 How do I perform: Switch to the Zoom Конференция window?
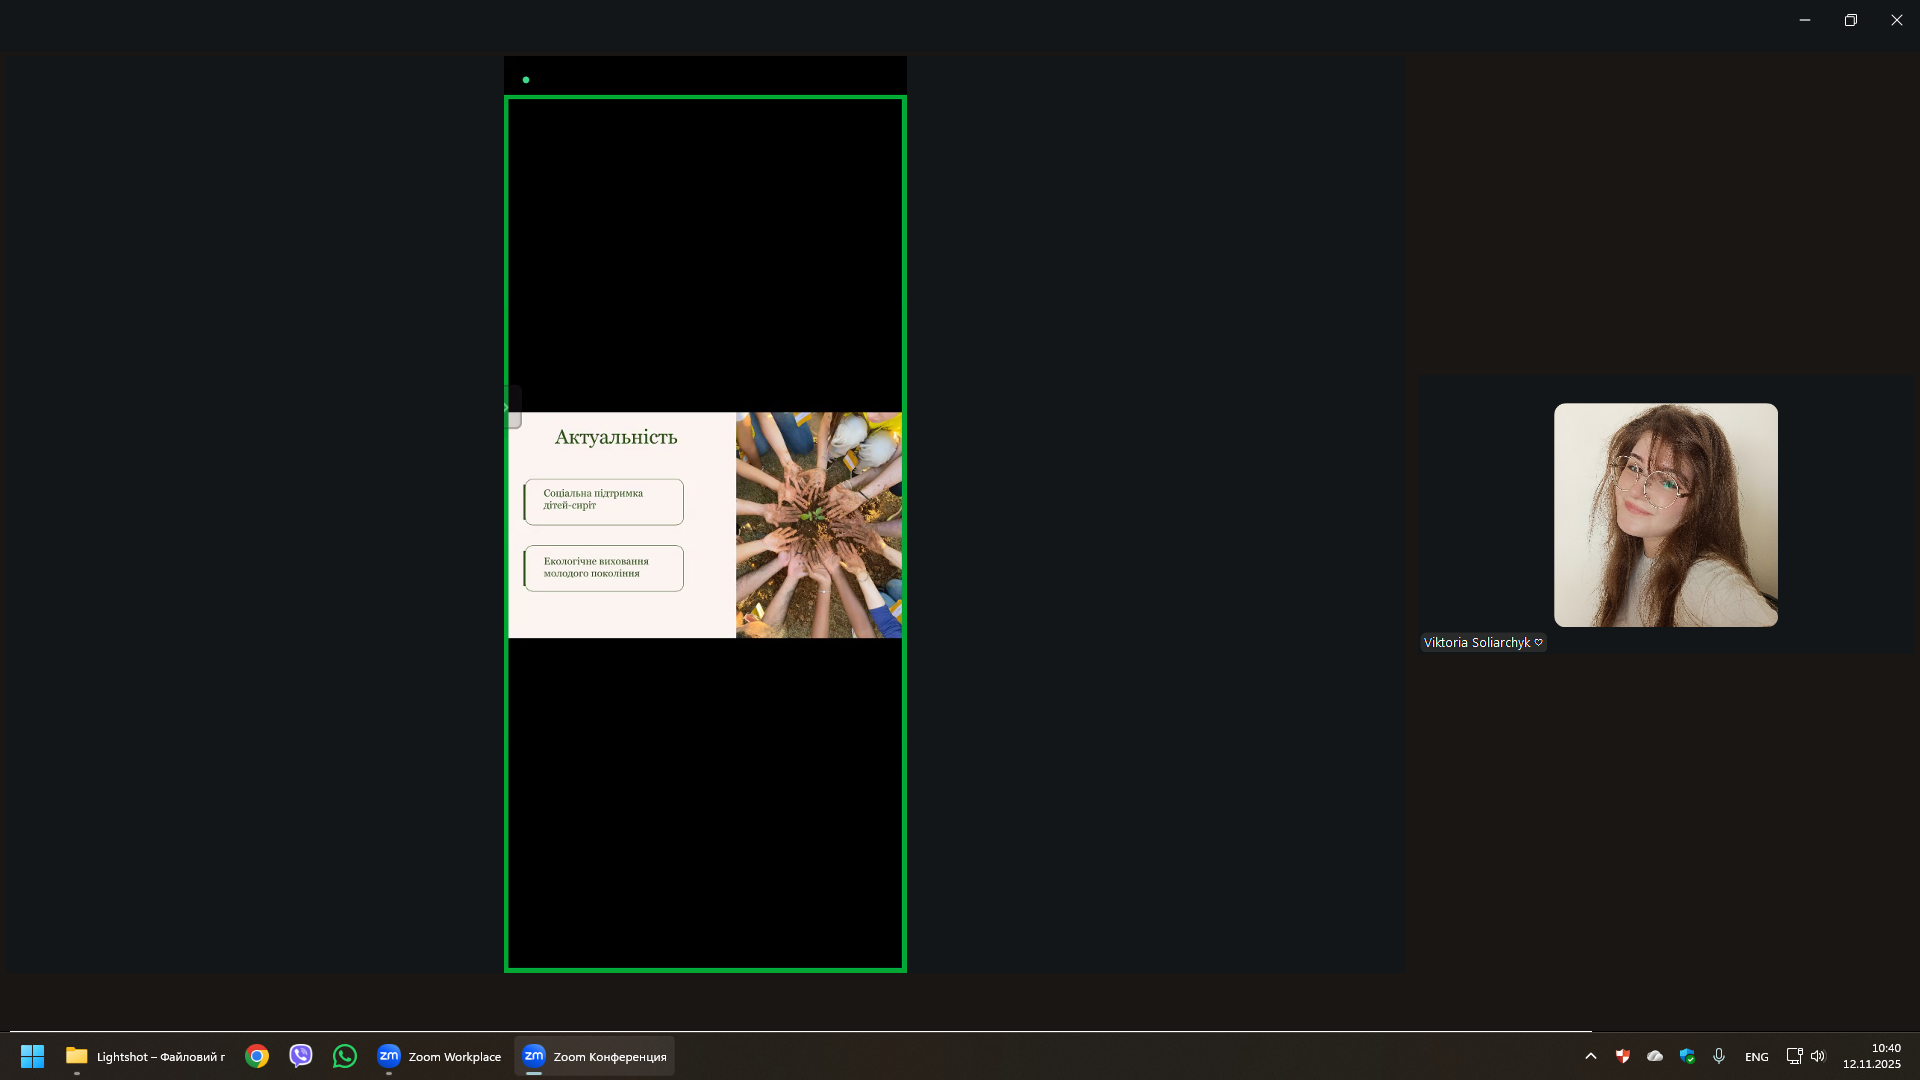coord(594,1056)
